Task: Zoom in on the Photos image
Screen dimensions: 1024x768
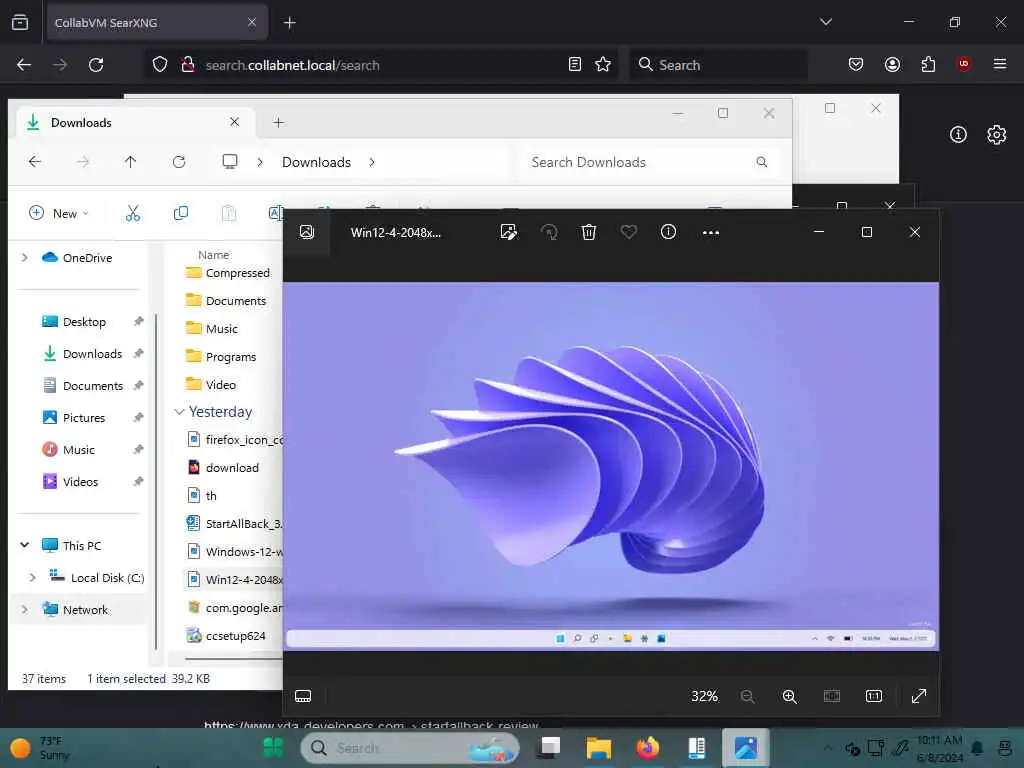Action: click(790, 696)
